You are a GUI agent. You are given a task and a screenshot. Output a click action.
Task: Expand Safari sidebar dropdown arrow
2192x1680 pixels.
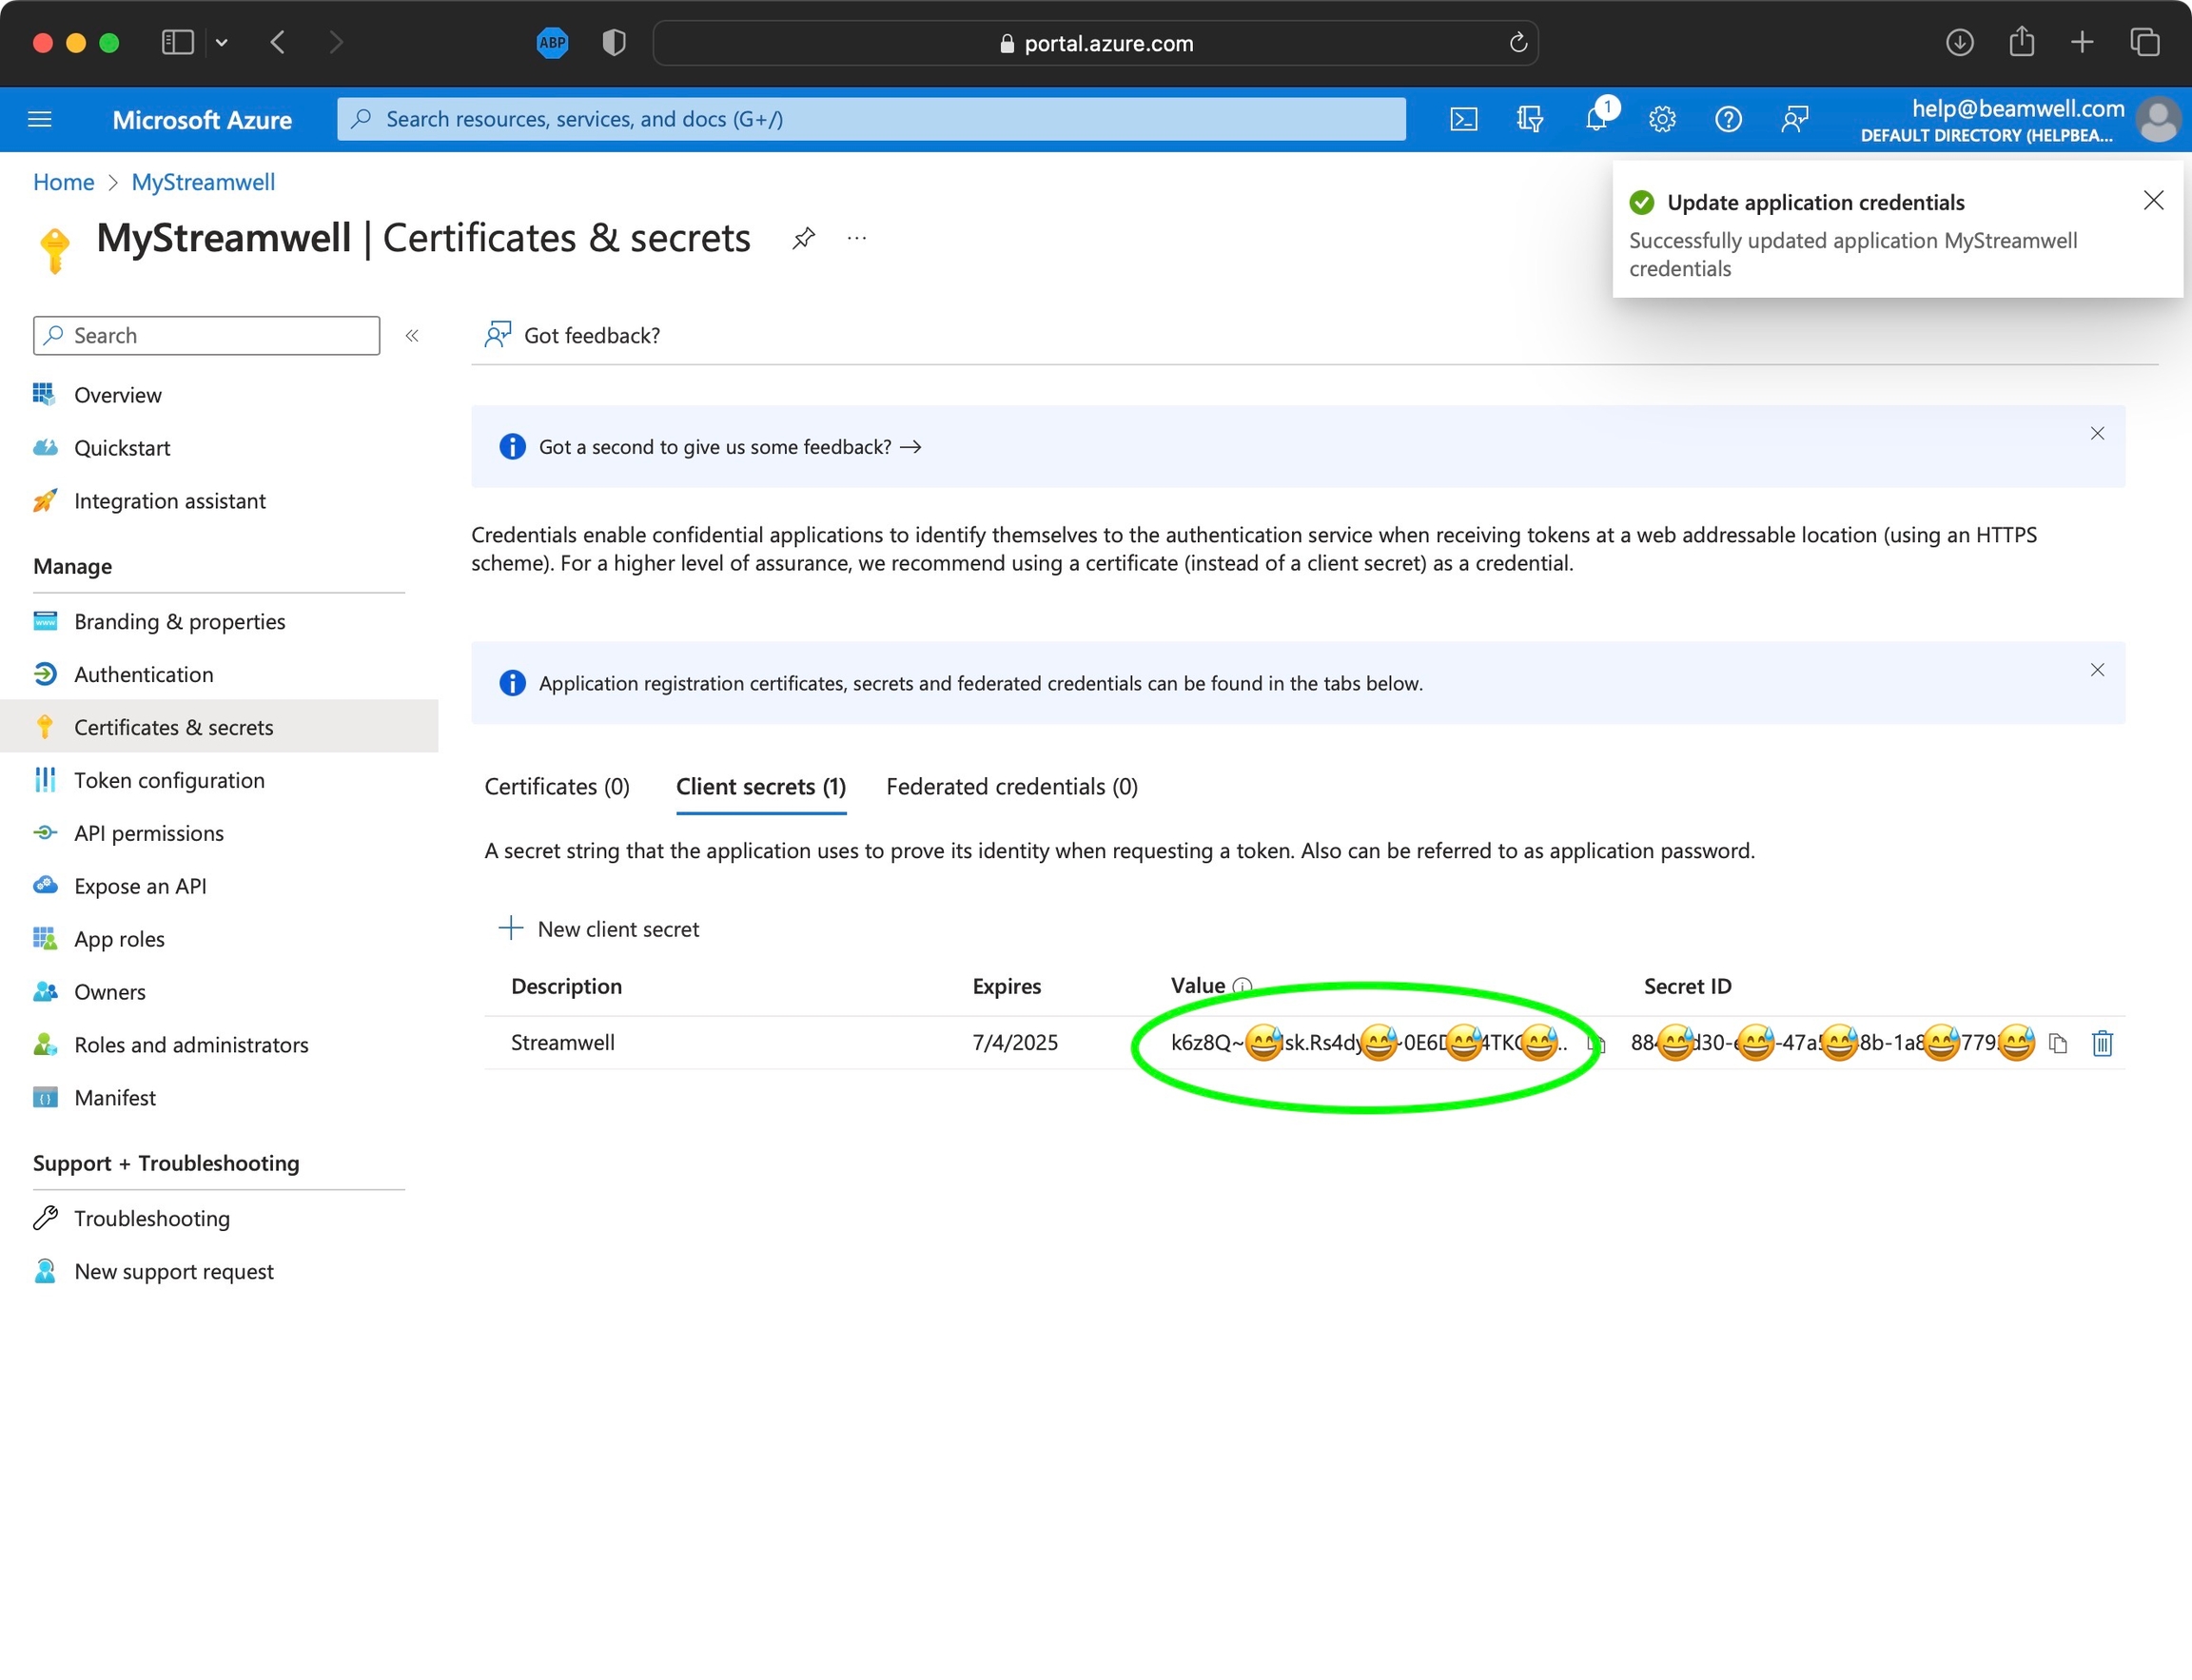222,42
